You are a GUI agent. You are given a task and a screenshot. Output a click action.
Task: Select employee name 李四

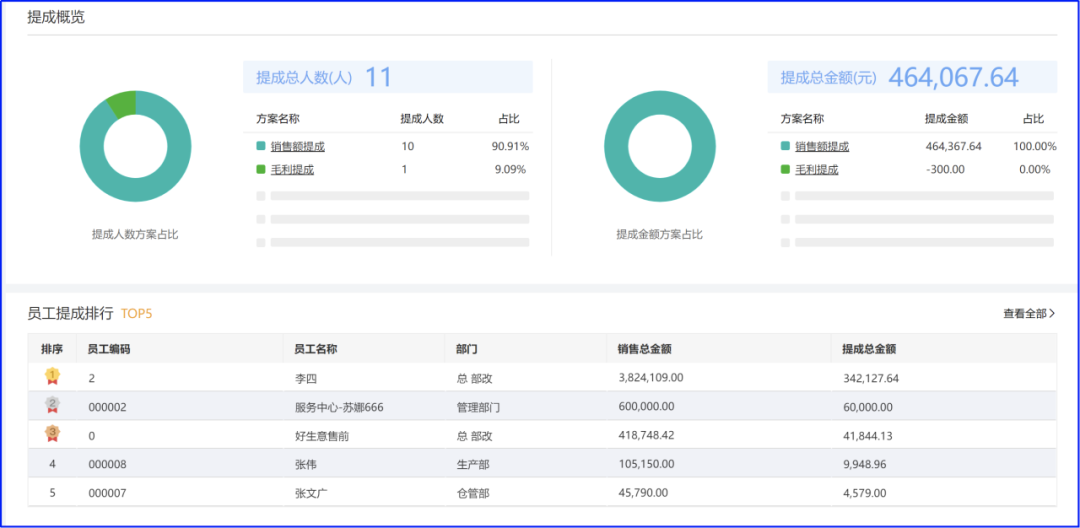305,378
